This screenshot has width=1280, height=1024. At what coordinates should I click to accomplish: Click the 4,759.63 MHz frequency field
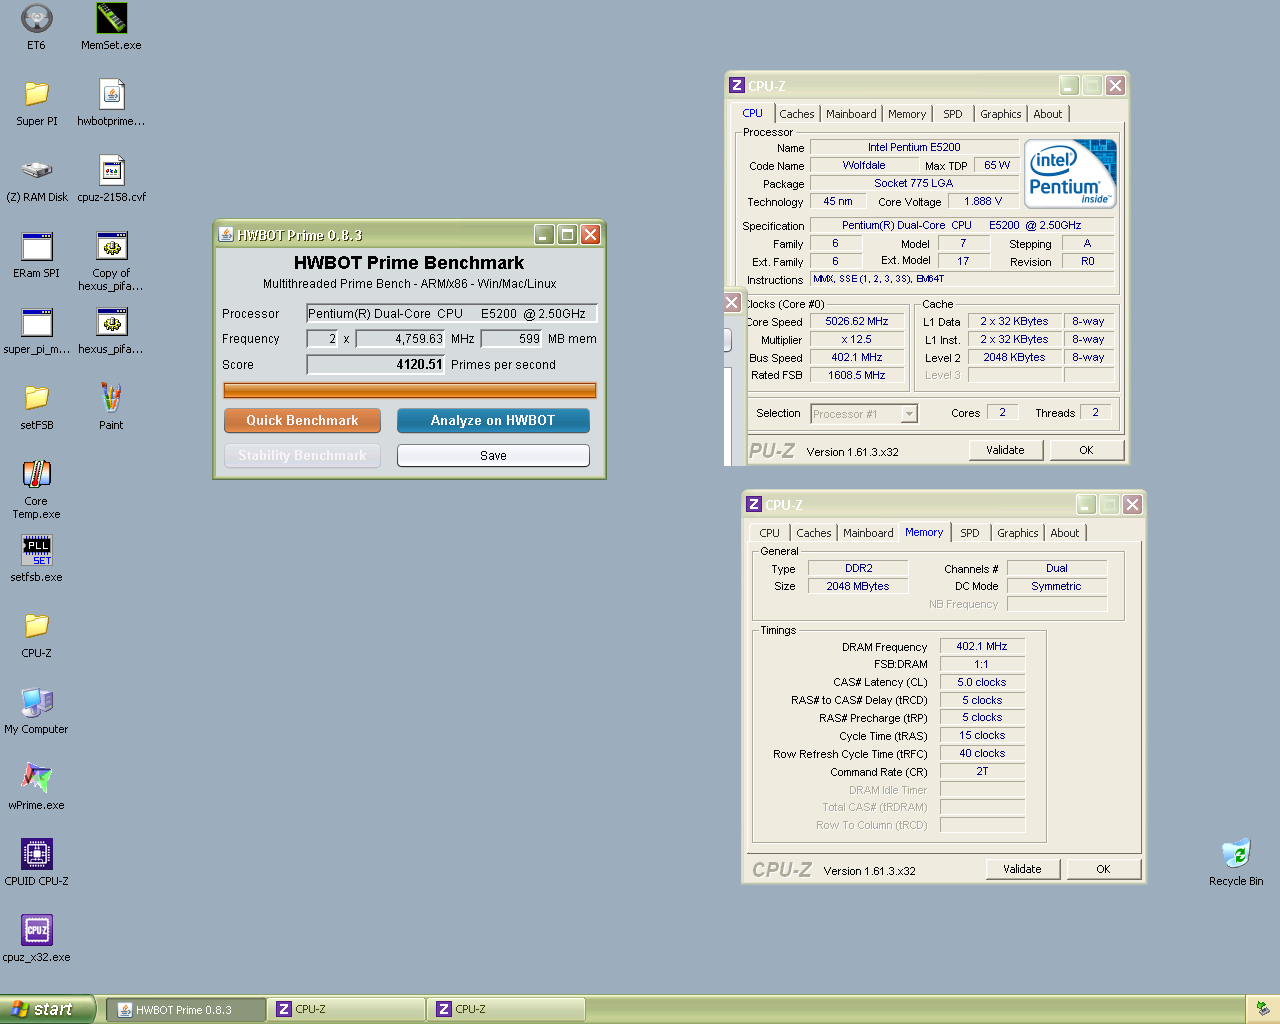[400, 339]
